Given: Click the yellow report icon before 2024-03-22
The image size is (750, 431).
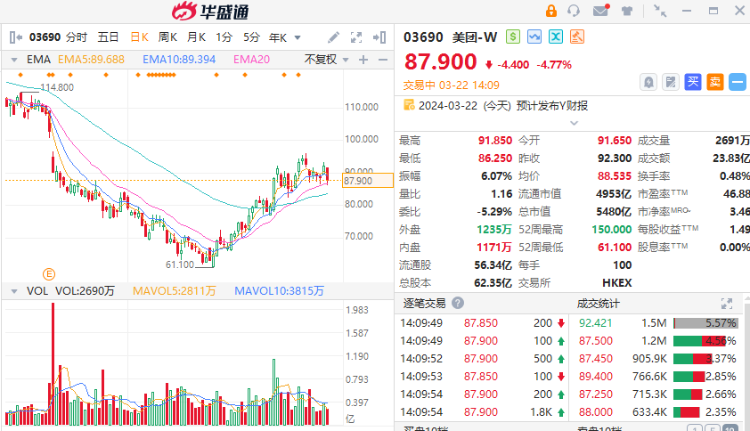Looking at the screenshot, I should pyautogui.click(x=409, y=105).
